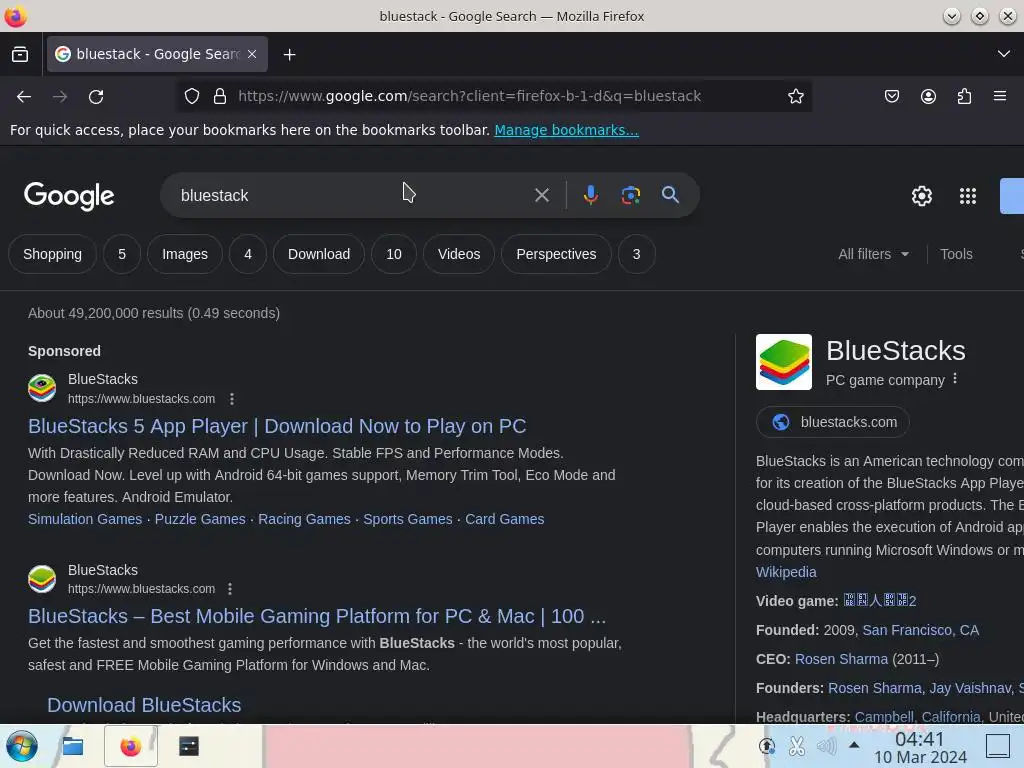
Task: Open knowledge panel three-dot more options
Action: tap(955, 379)
